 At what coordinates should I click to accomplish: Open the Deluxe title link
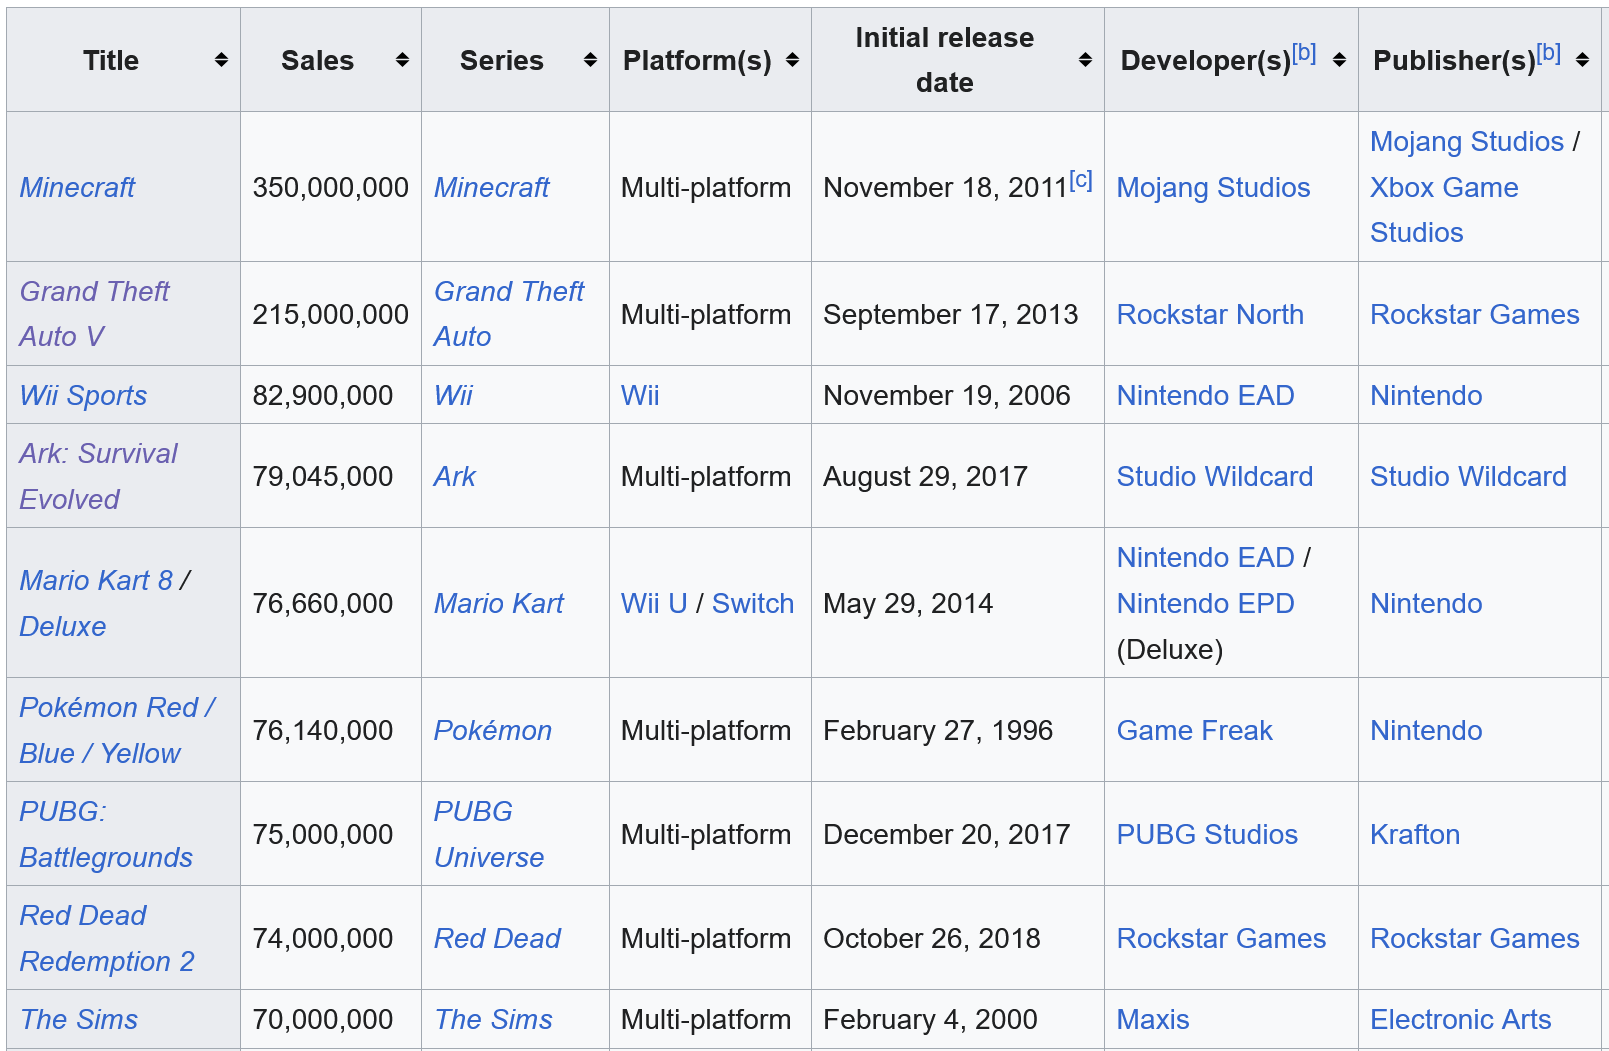pos(63,626)
